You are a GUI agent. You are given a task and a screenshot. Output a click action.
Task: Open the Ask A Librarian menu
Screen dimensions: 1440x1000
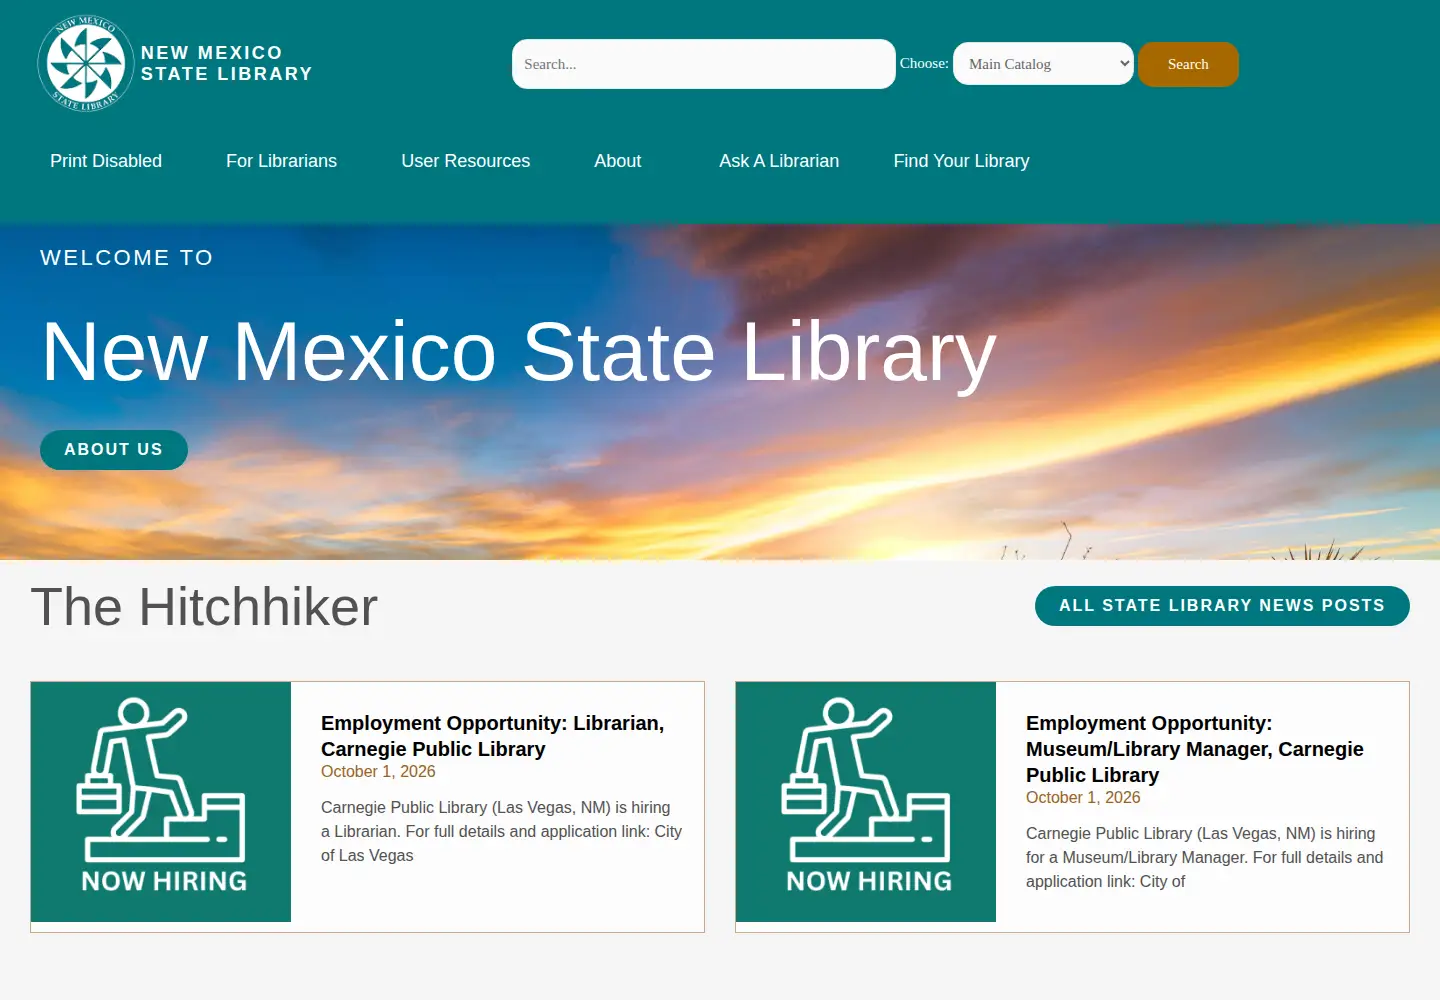pos(779,161)
